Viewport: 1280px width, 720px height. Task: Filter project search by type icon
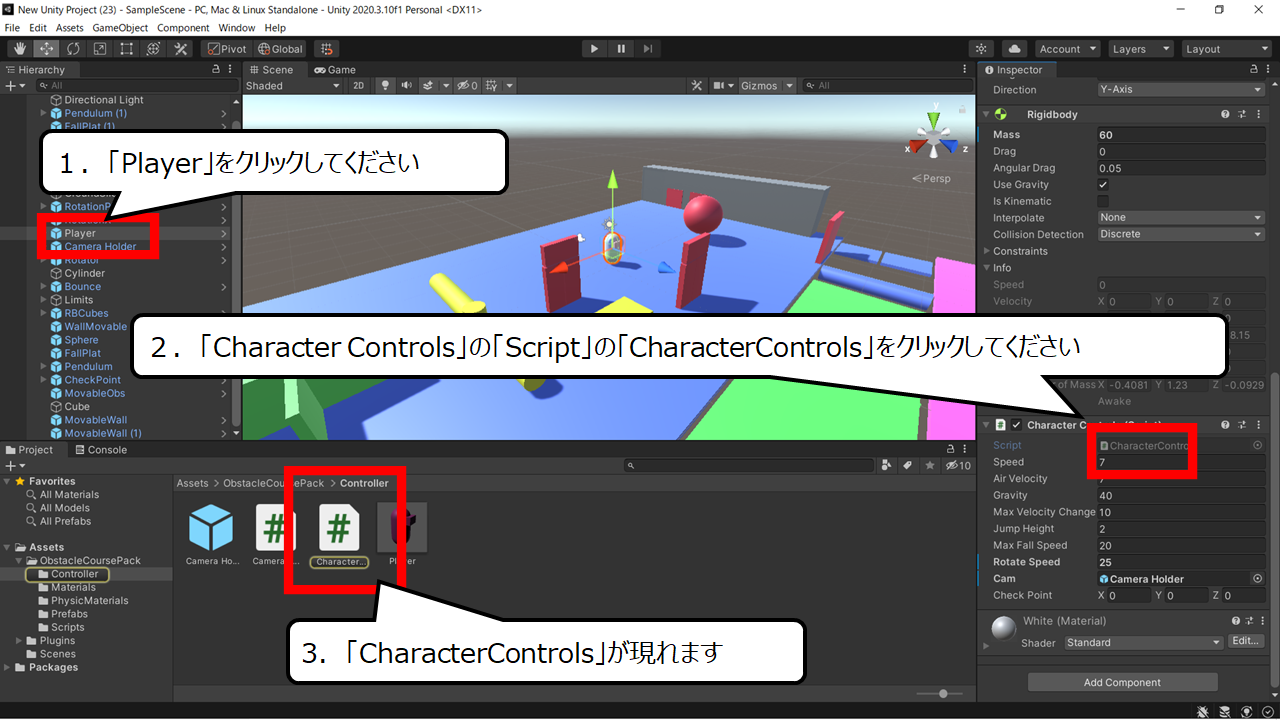point(886,466)
